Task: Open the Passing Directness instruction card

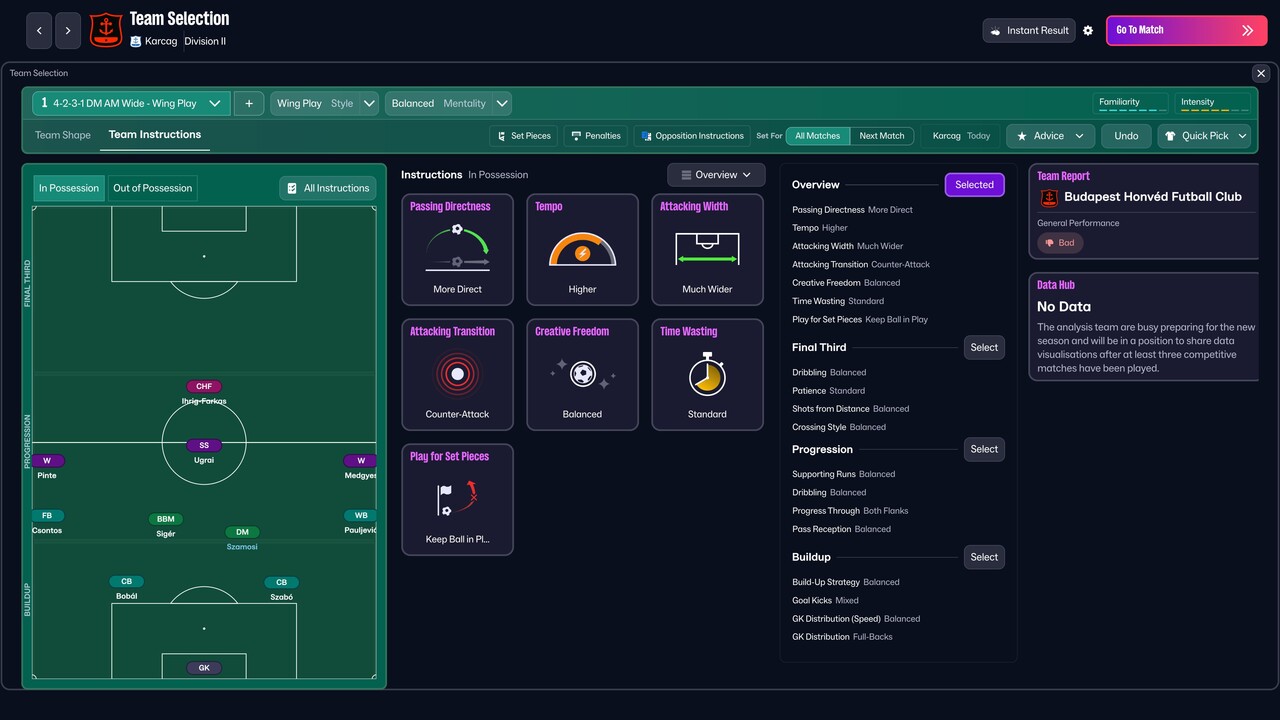Action: point(457,250)
